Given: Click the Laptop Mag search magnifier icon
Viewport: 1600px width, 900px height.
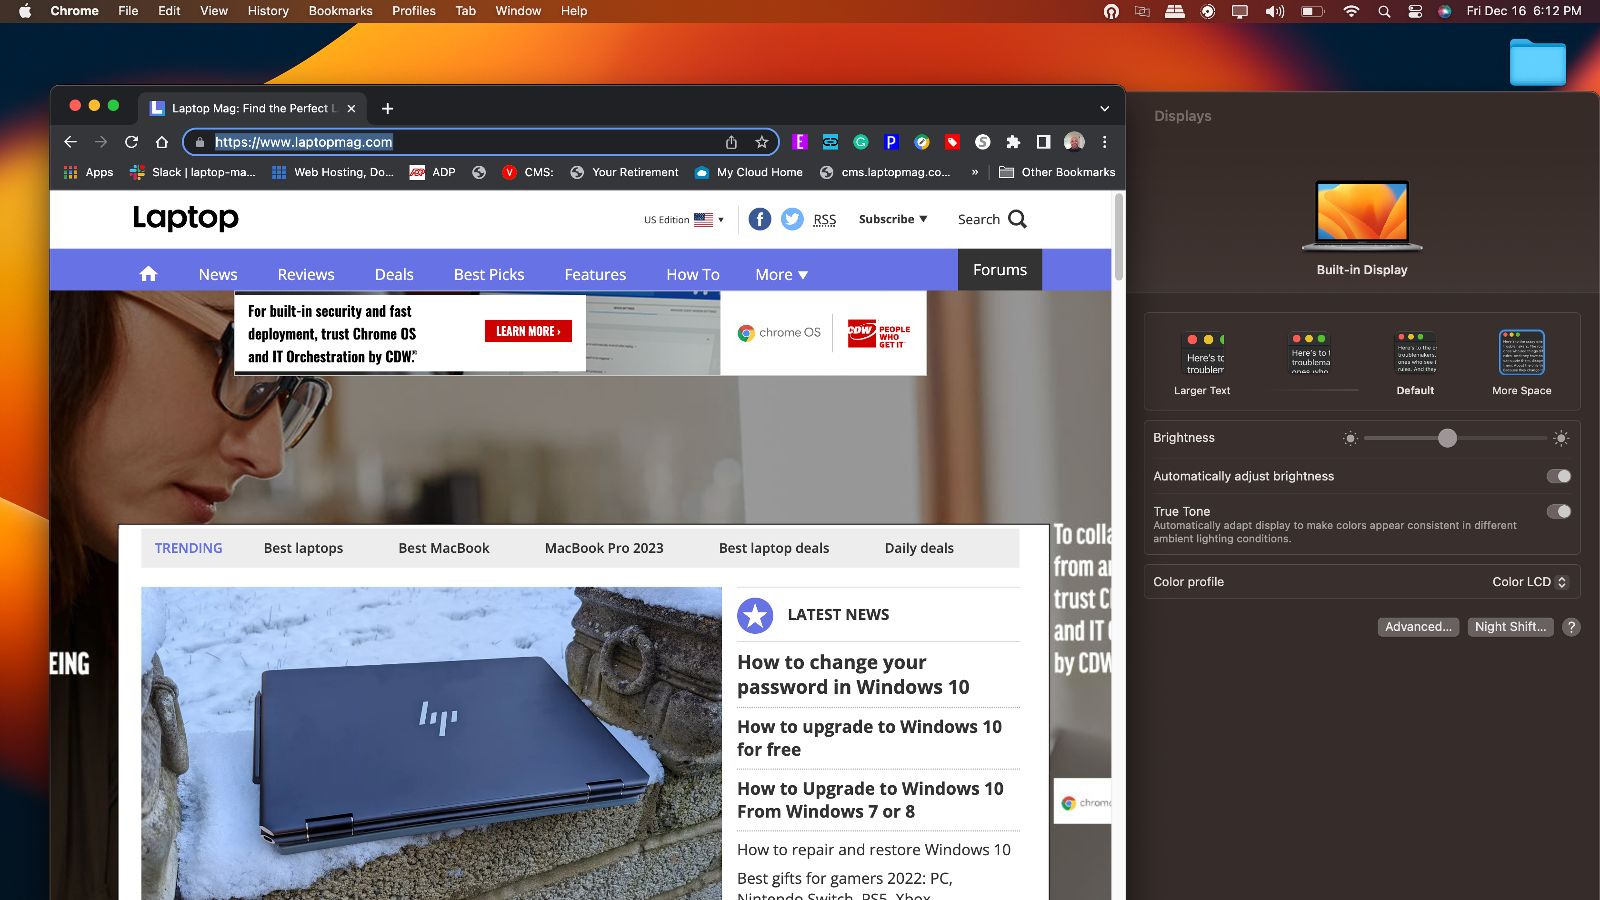Looking at the screenshot, I should (x=1019, y=219).
